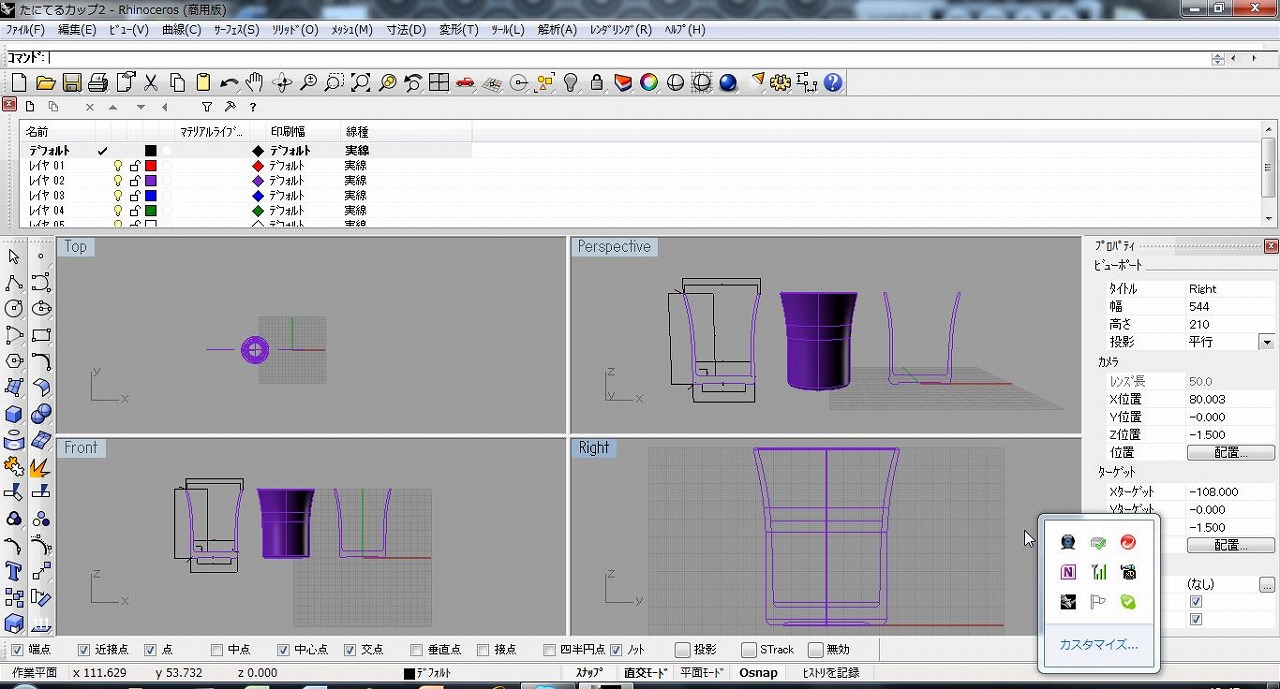The height and width of the screenshot is (689, 1280).
Task: Uncheck the 端点 osnap checkbox
Action: [x=17, y=650]
